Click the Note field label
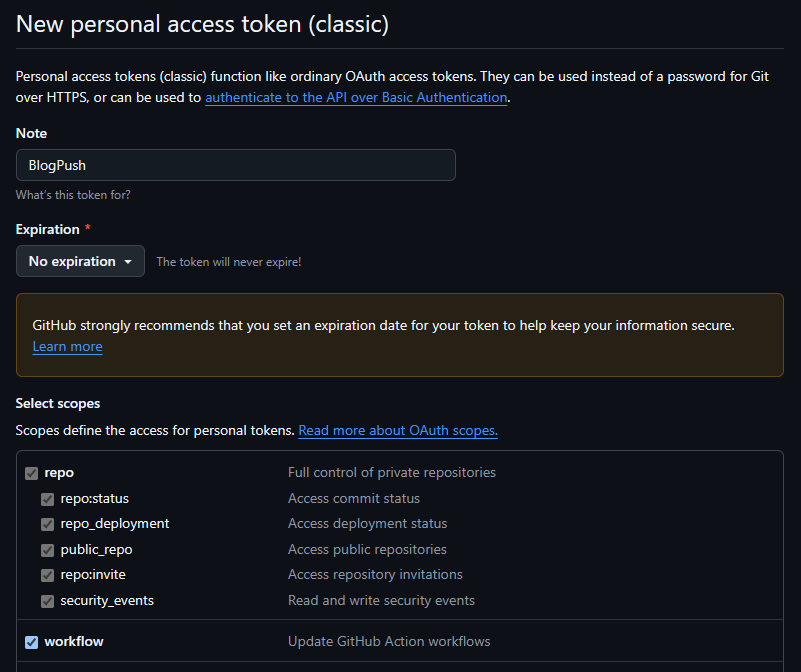801x672 pixels. click(x=31, y=133)
